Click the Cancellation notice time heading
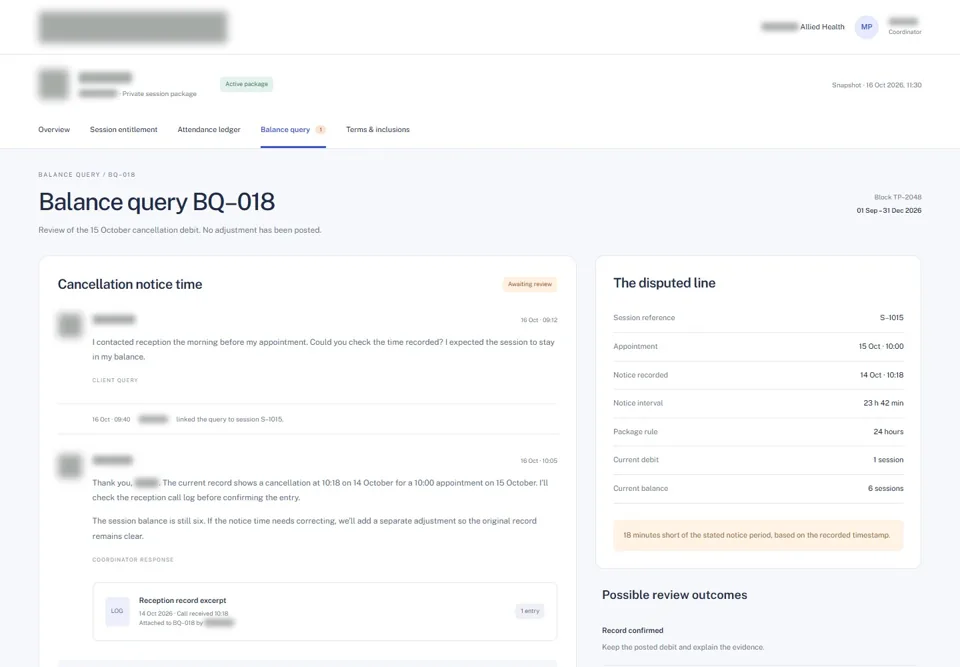This screenshot has width=960, height=667. [x=130, y=284]
